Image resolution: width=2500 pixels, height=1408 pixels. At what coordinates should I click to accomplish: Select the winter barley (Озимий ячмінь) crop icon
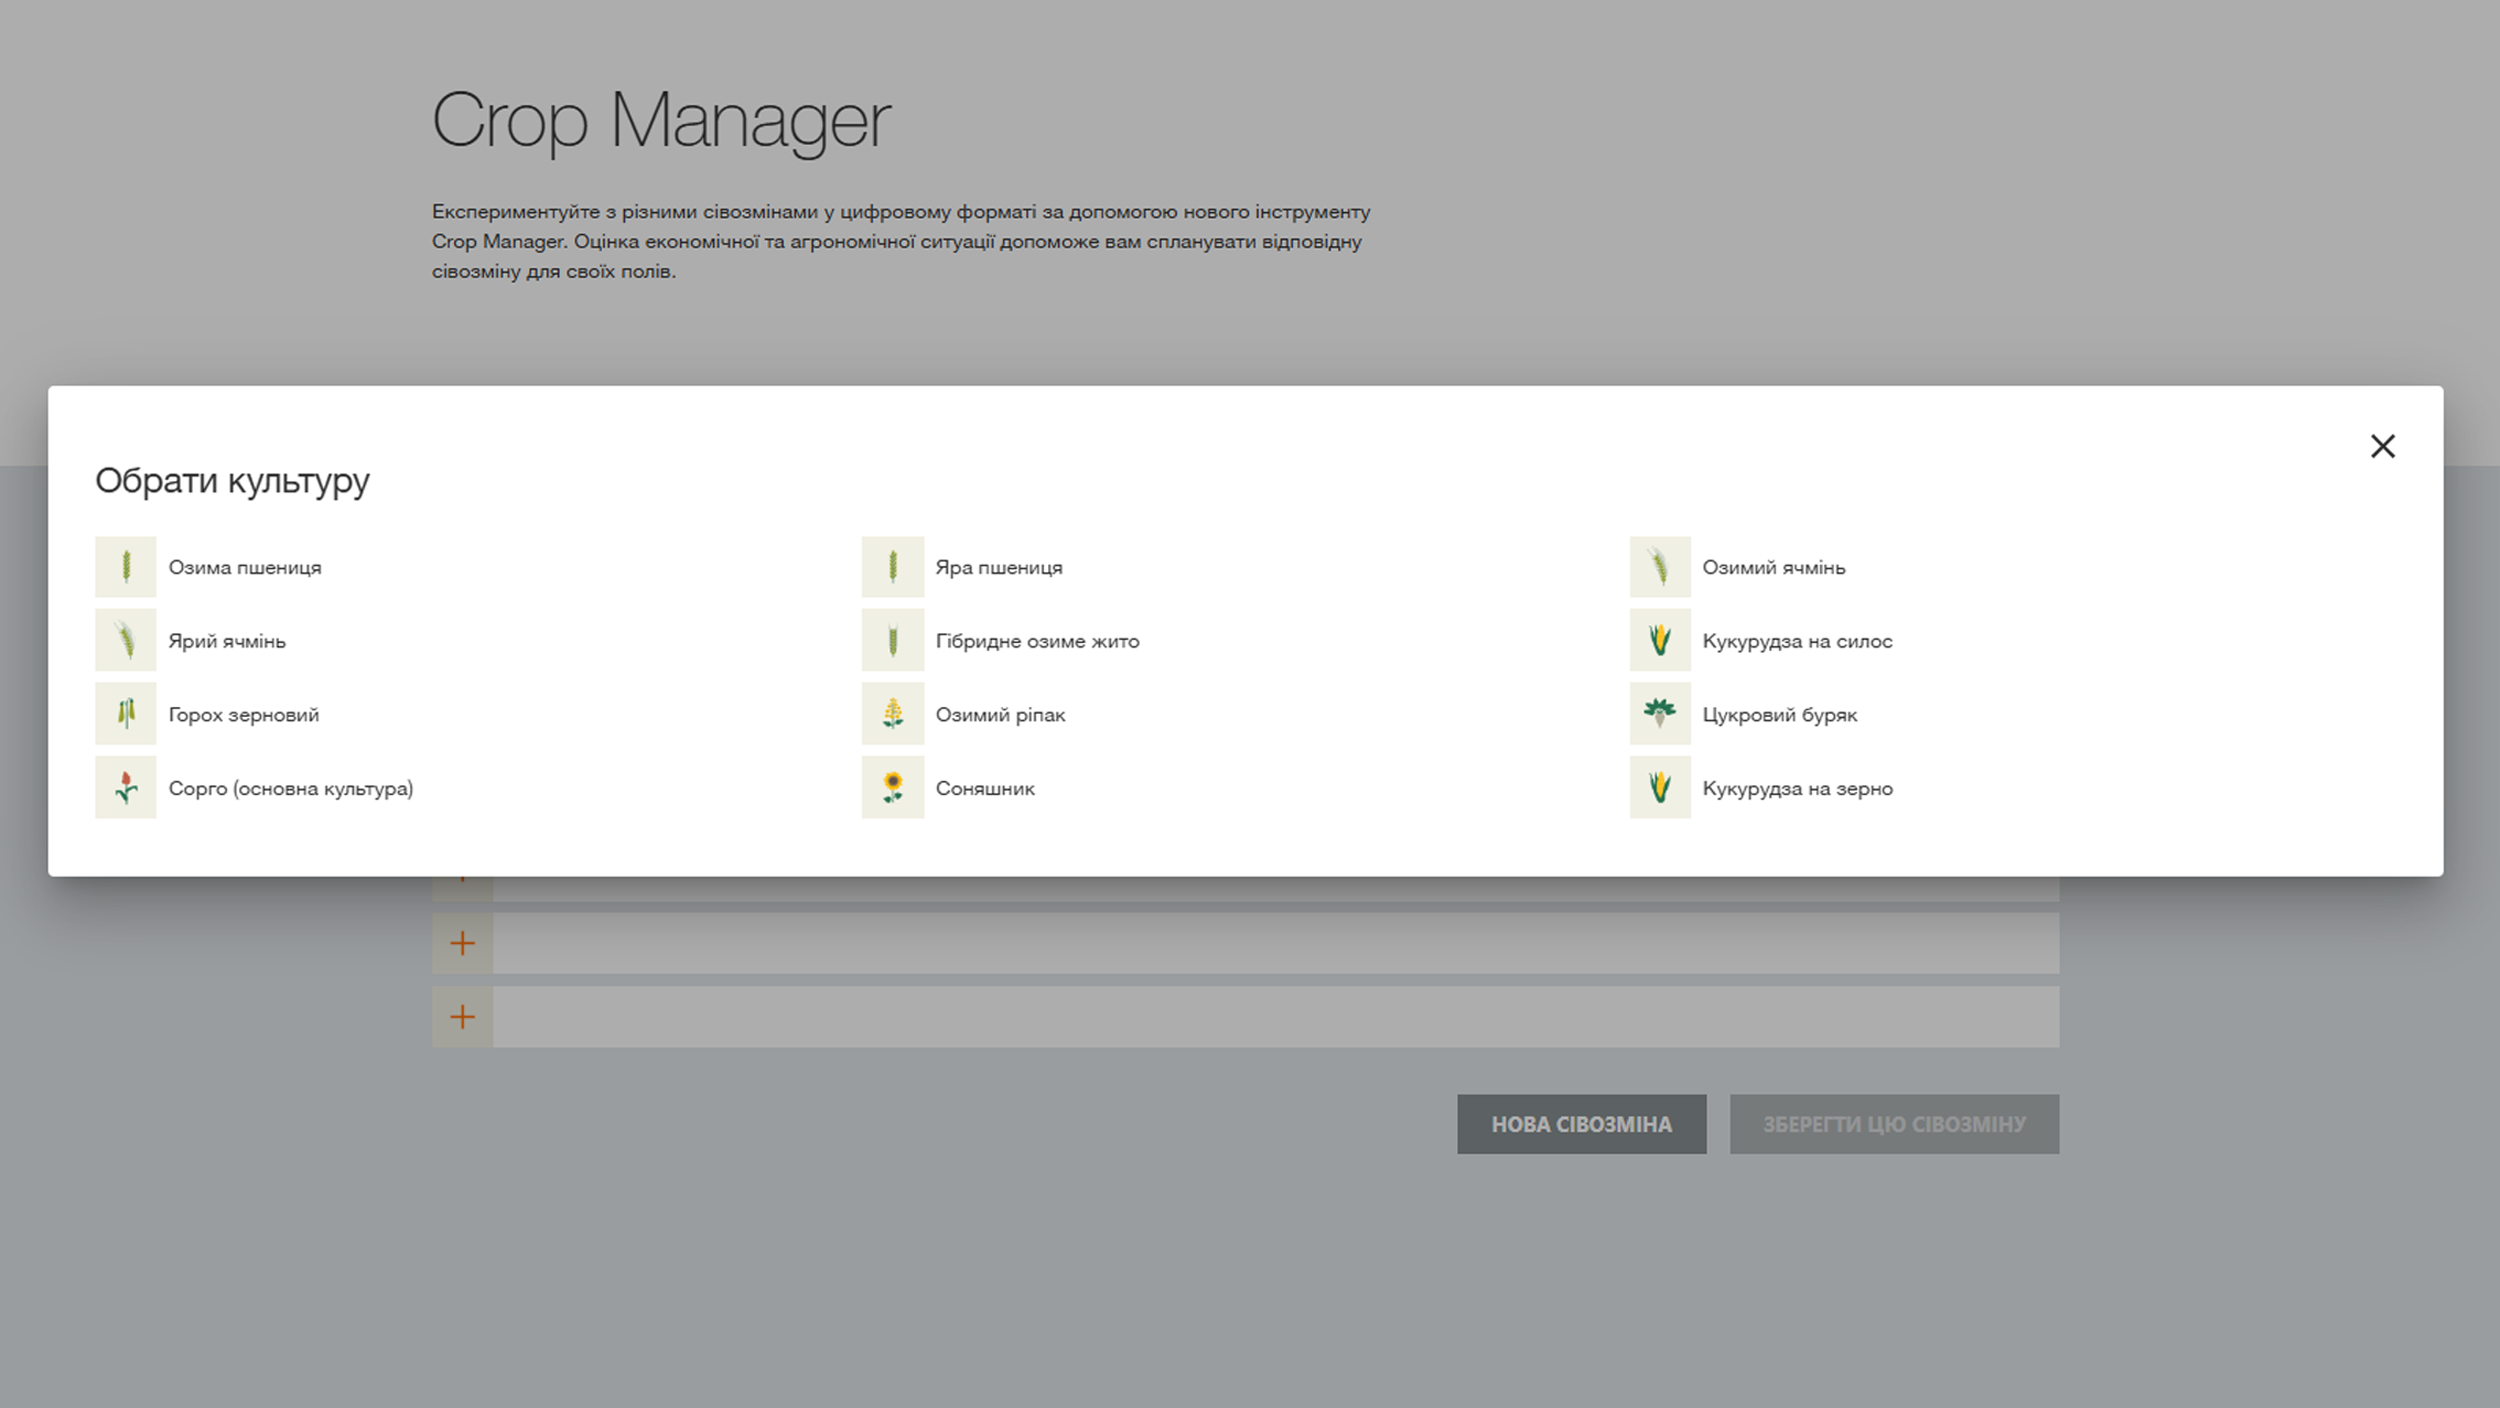click(x=1659, y=566)
